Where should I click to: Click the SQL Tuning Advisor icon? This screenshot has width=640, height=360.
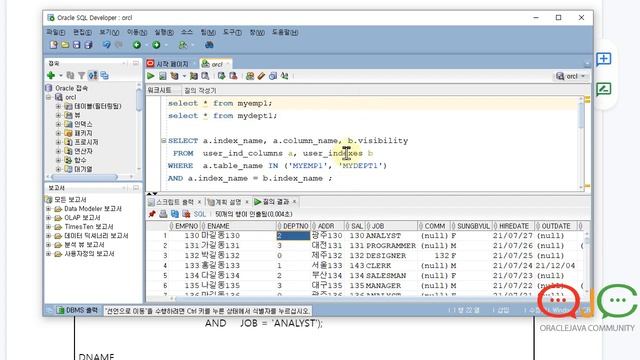tap(205, 76)
